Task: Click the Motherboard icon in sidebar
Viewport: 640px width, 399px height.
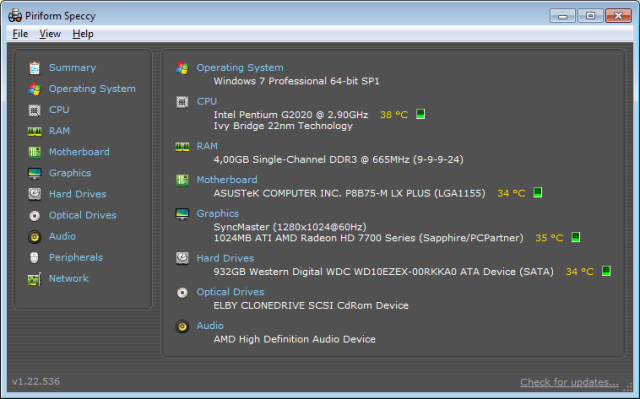Action: point(35,152)
